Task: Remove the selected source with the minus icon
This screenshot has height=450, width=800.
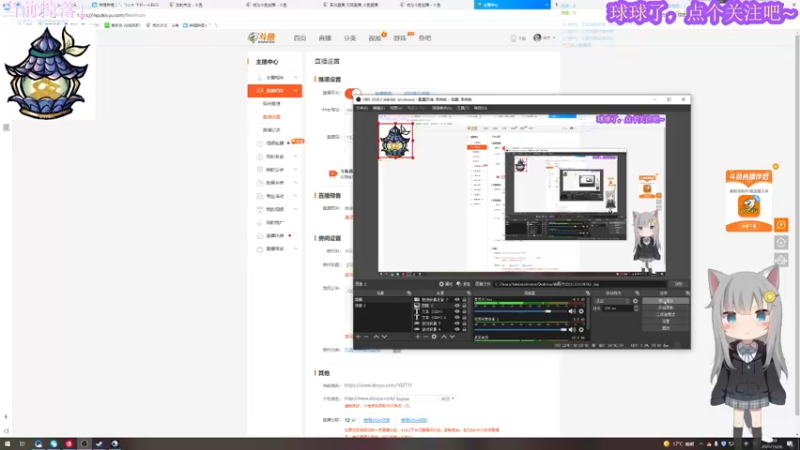Action: (426, 337)
